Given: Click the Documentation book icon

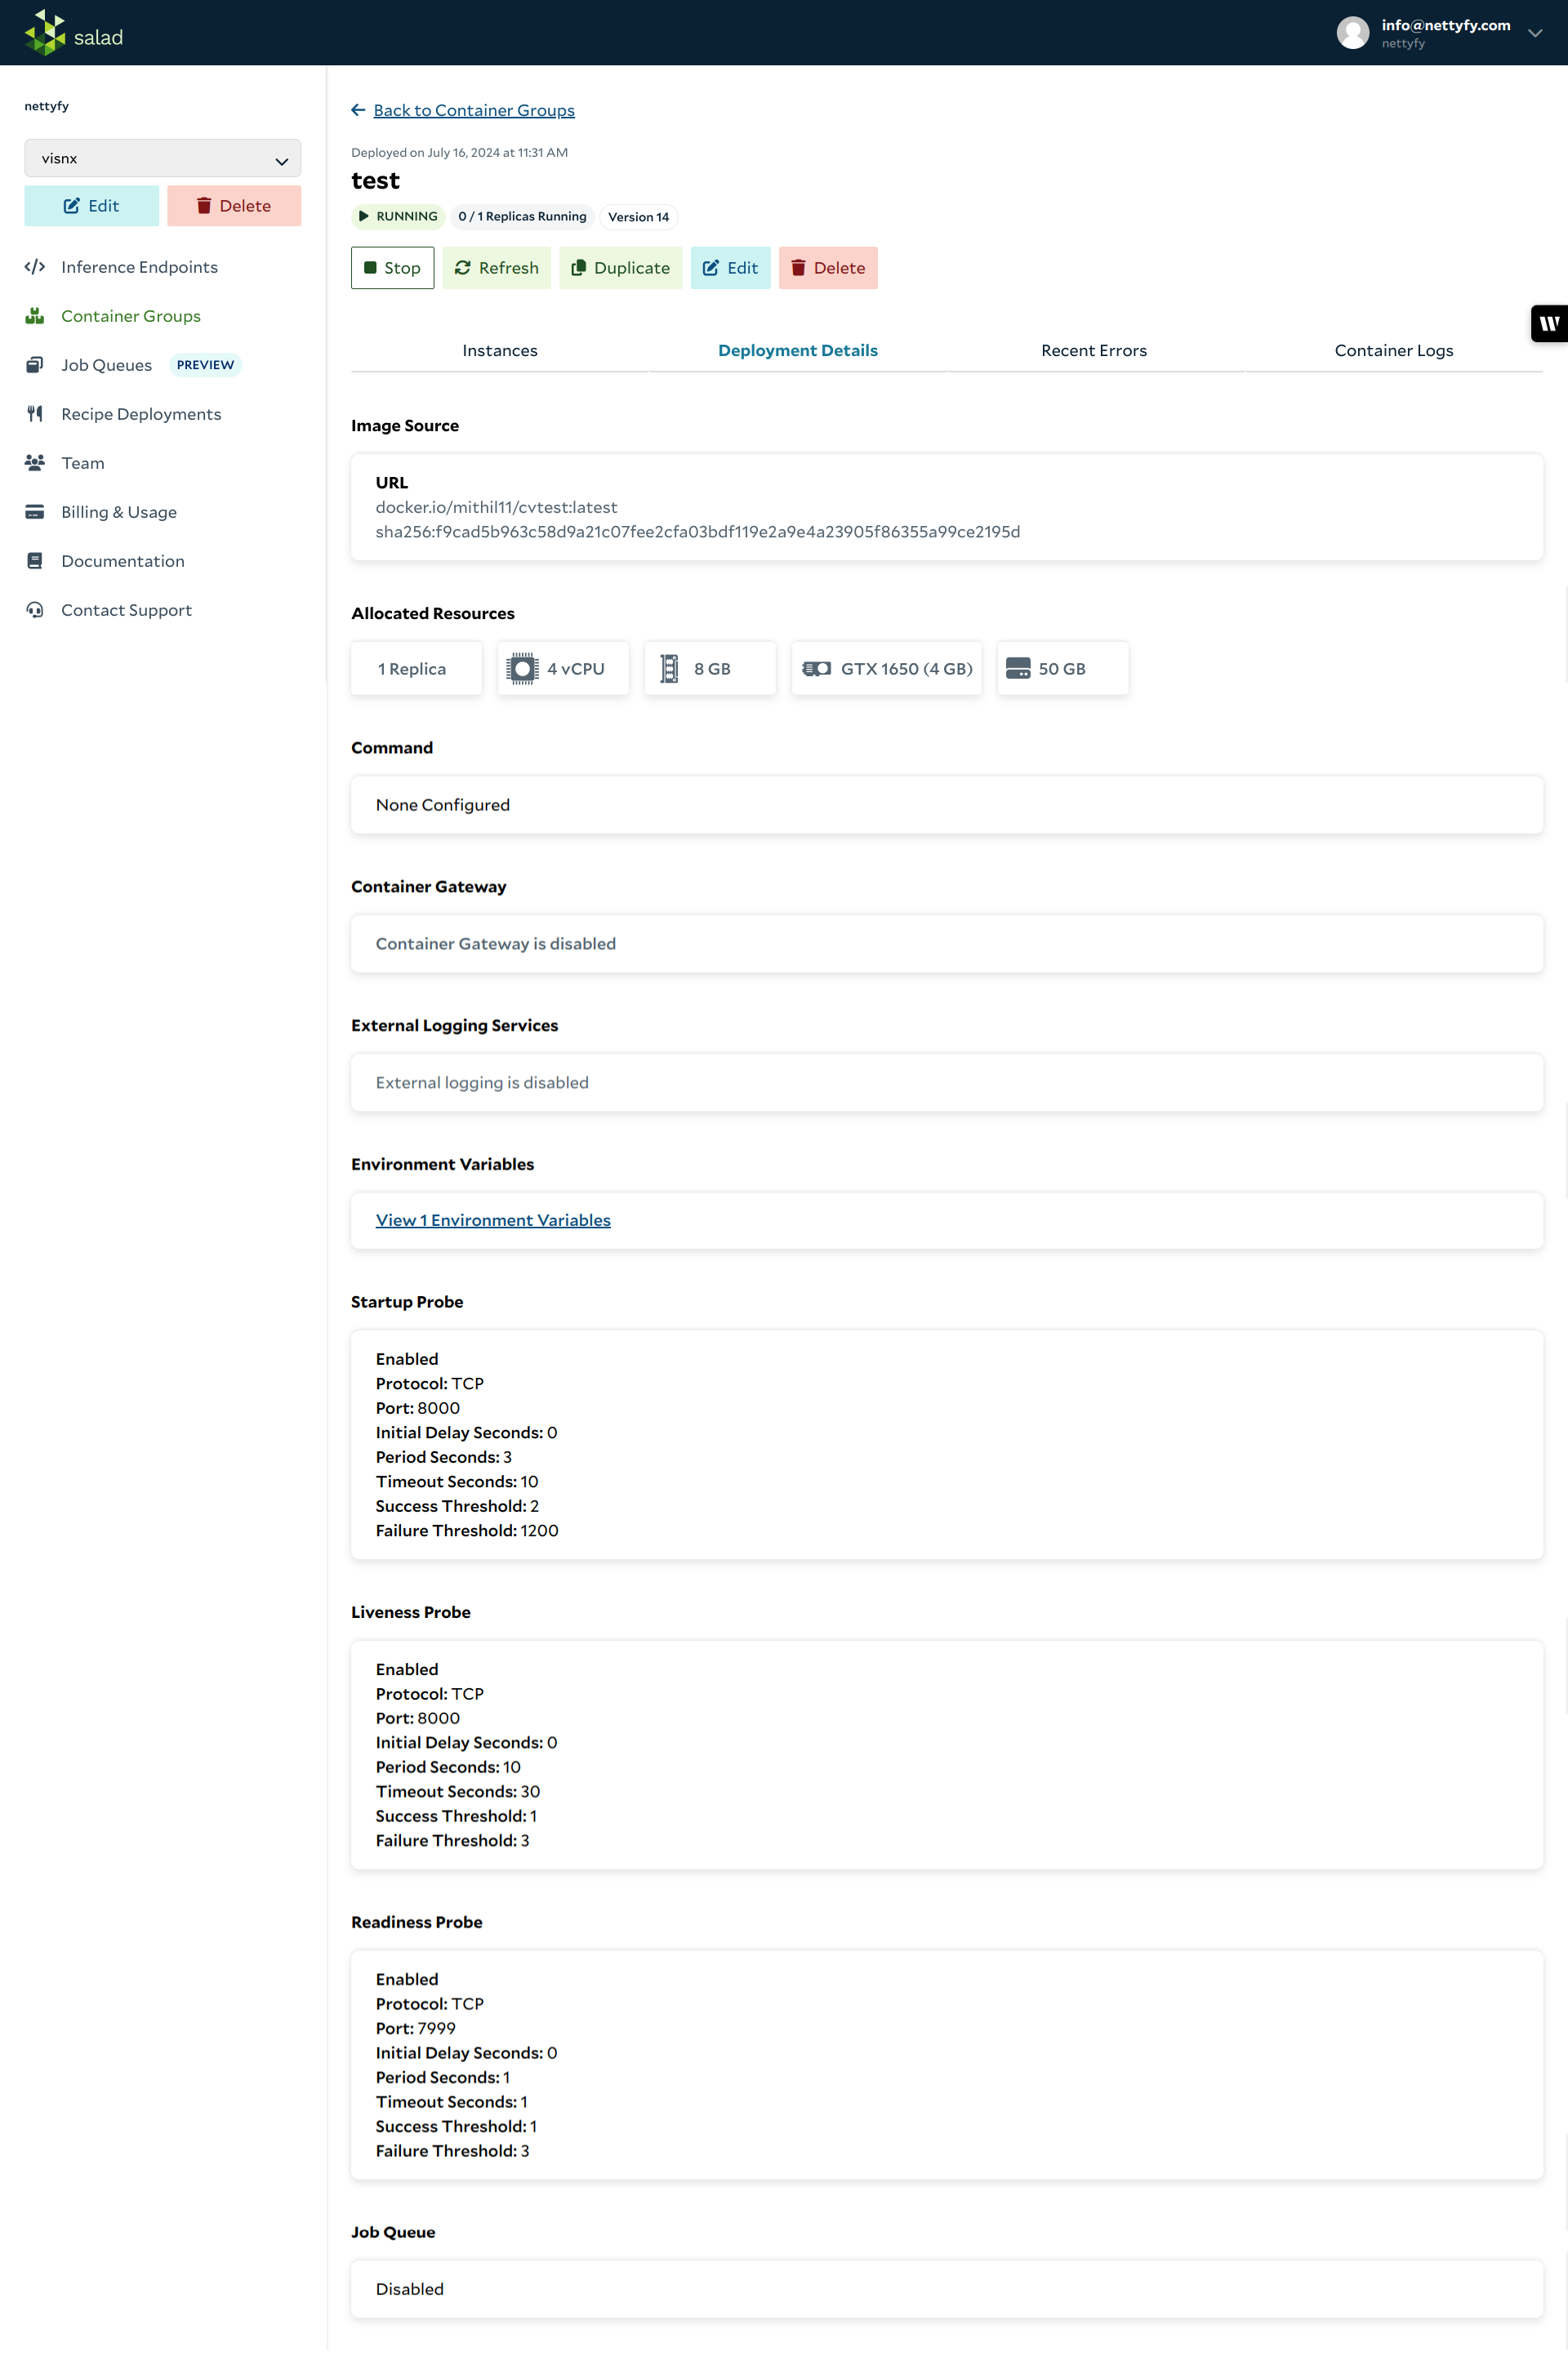Looking at the screenshot, I should [35, 561].
